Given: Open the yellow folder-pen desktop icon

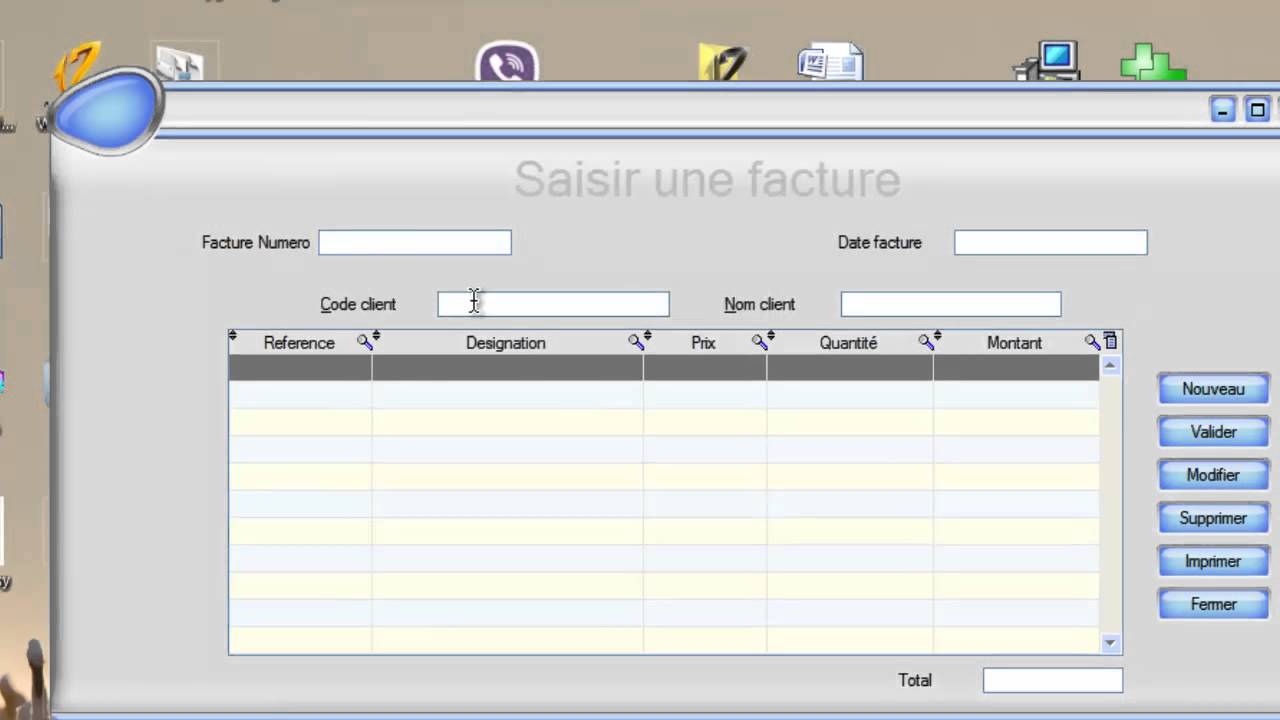Looking at the screenshot, I should tap(723, 62).
